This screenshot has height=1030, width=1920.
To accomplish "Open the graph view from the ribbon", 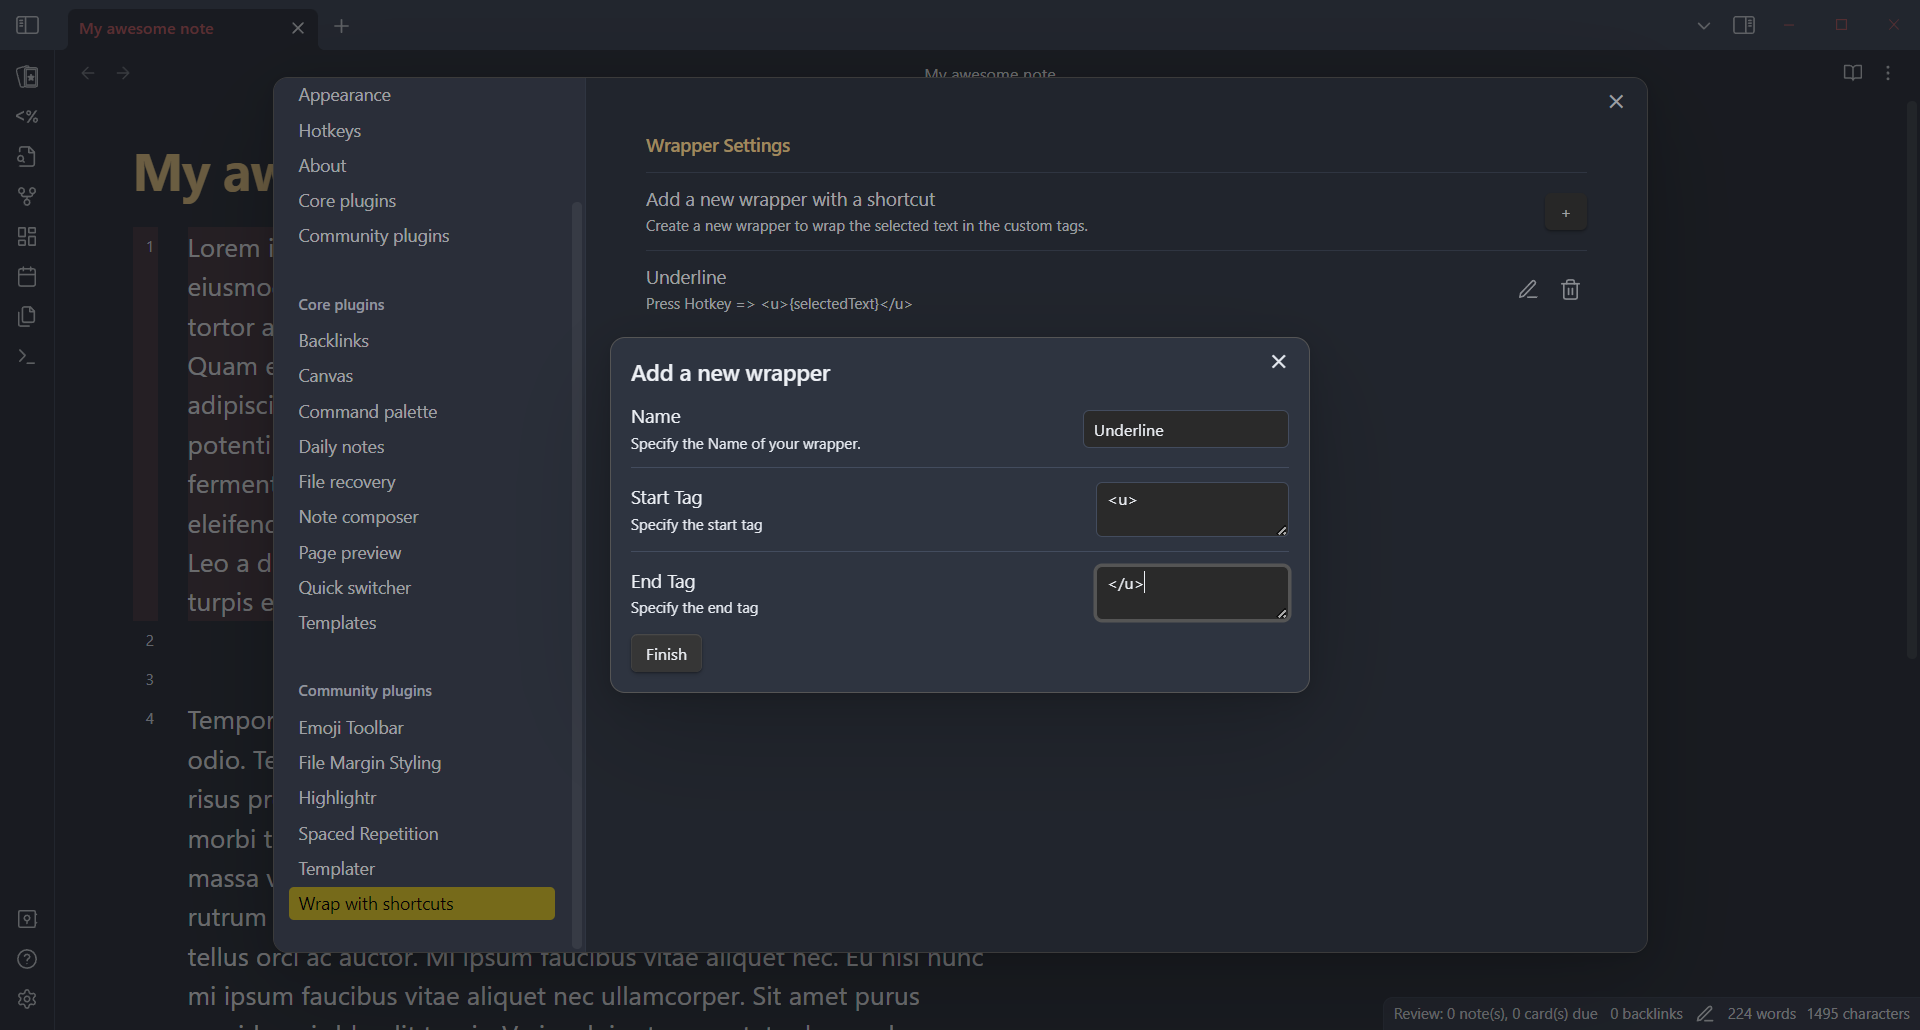I will [27, 197].
